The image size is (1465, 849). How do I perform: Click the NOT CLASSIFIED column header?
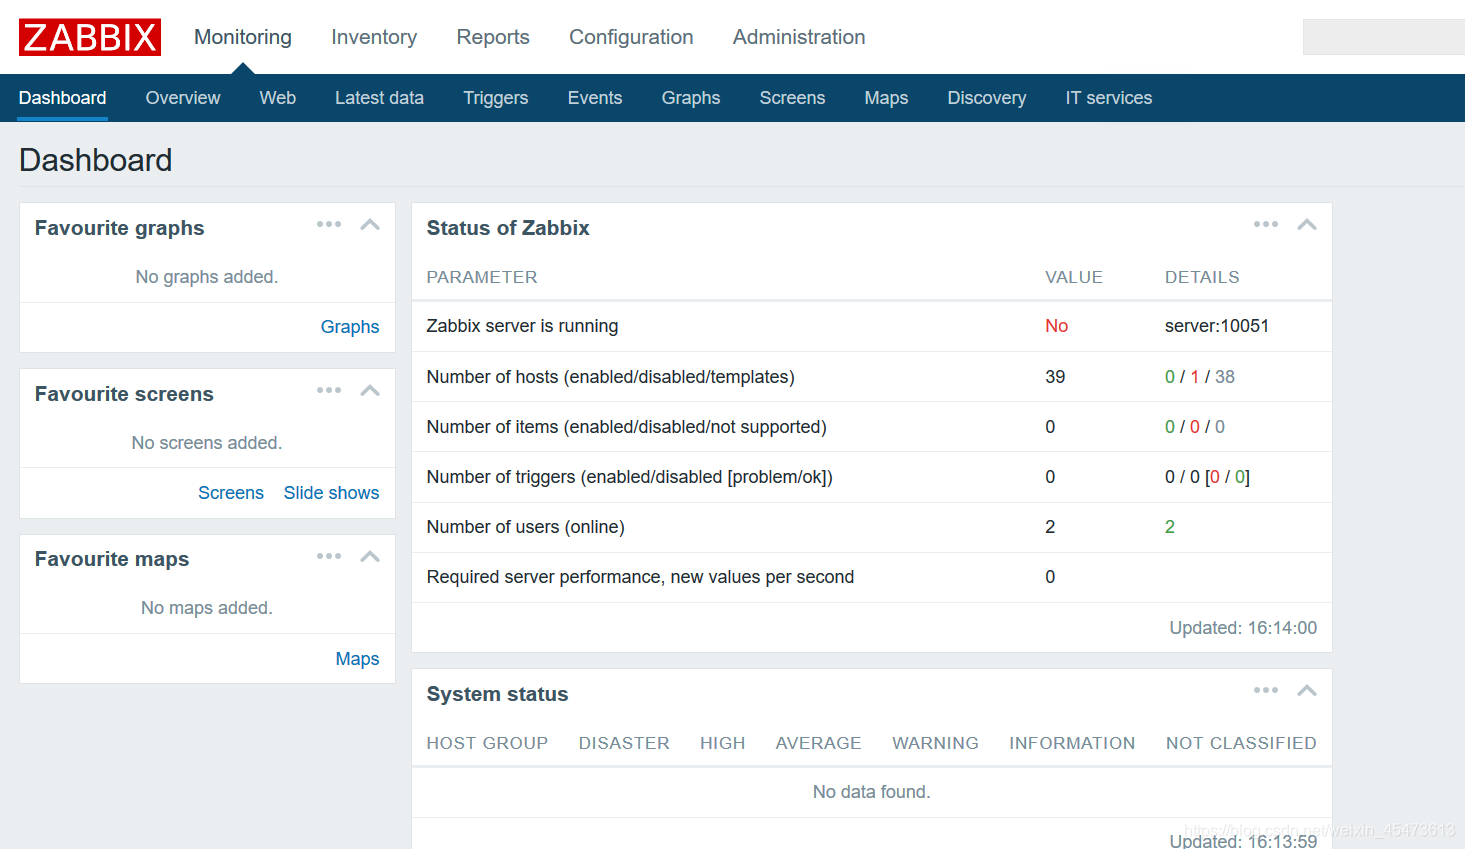1241,743
